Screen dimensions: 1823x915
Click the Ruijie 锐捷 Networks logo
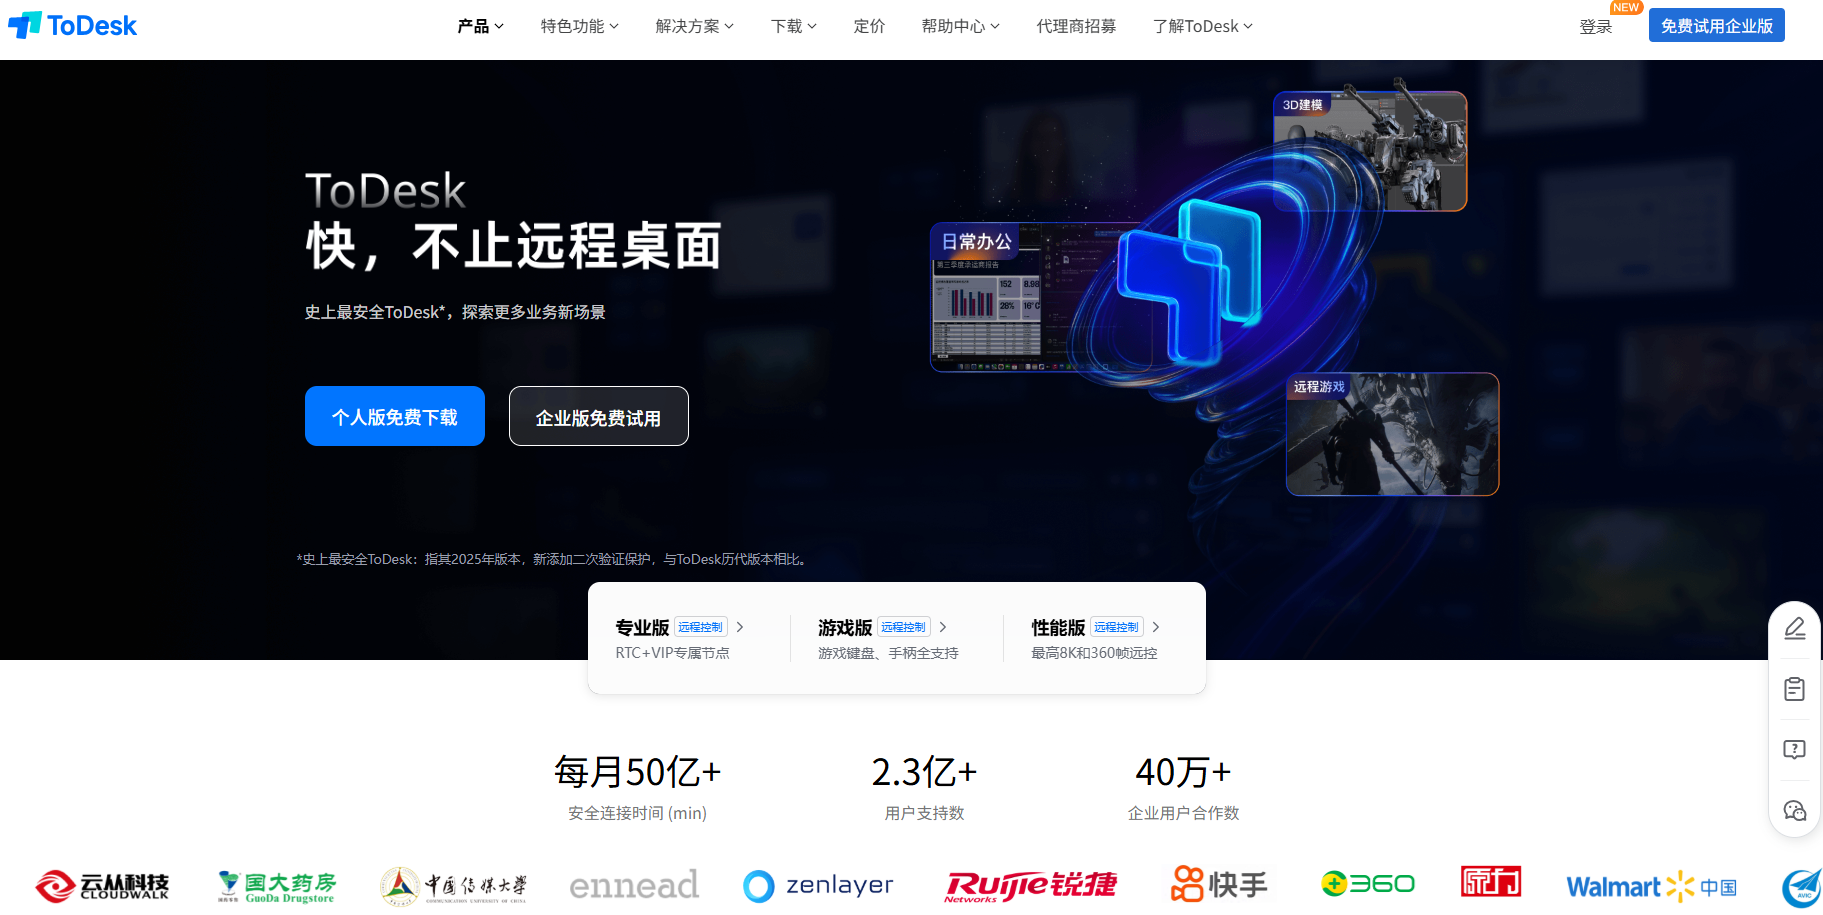pos(1031,886)
